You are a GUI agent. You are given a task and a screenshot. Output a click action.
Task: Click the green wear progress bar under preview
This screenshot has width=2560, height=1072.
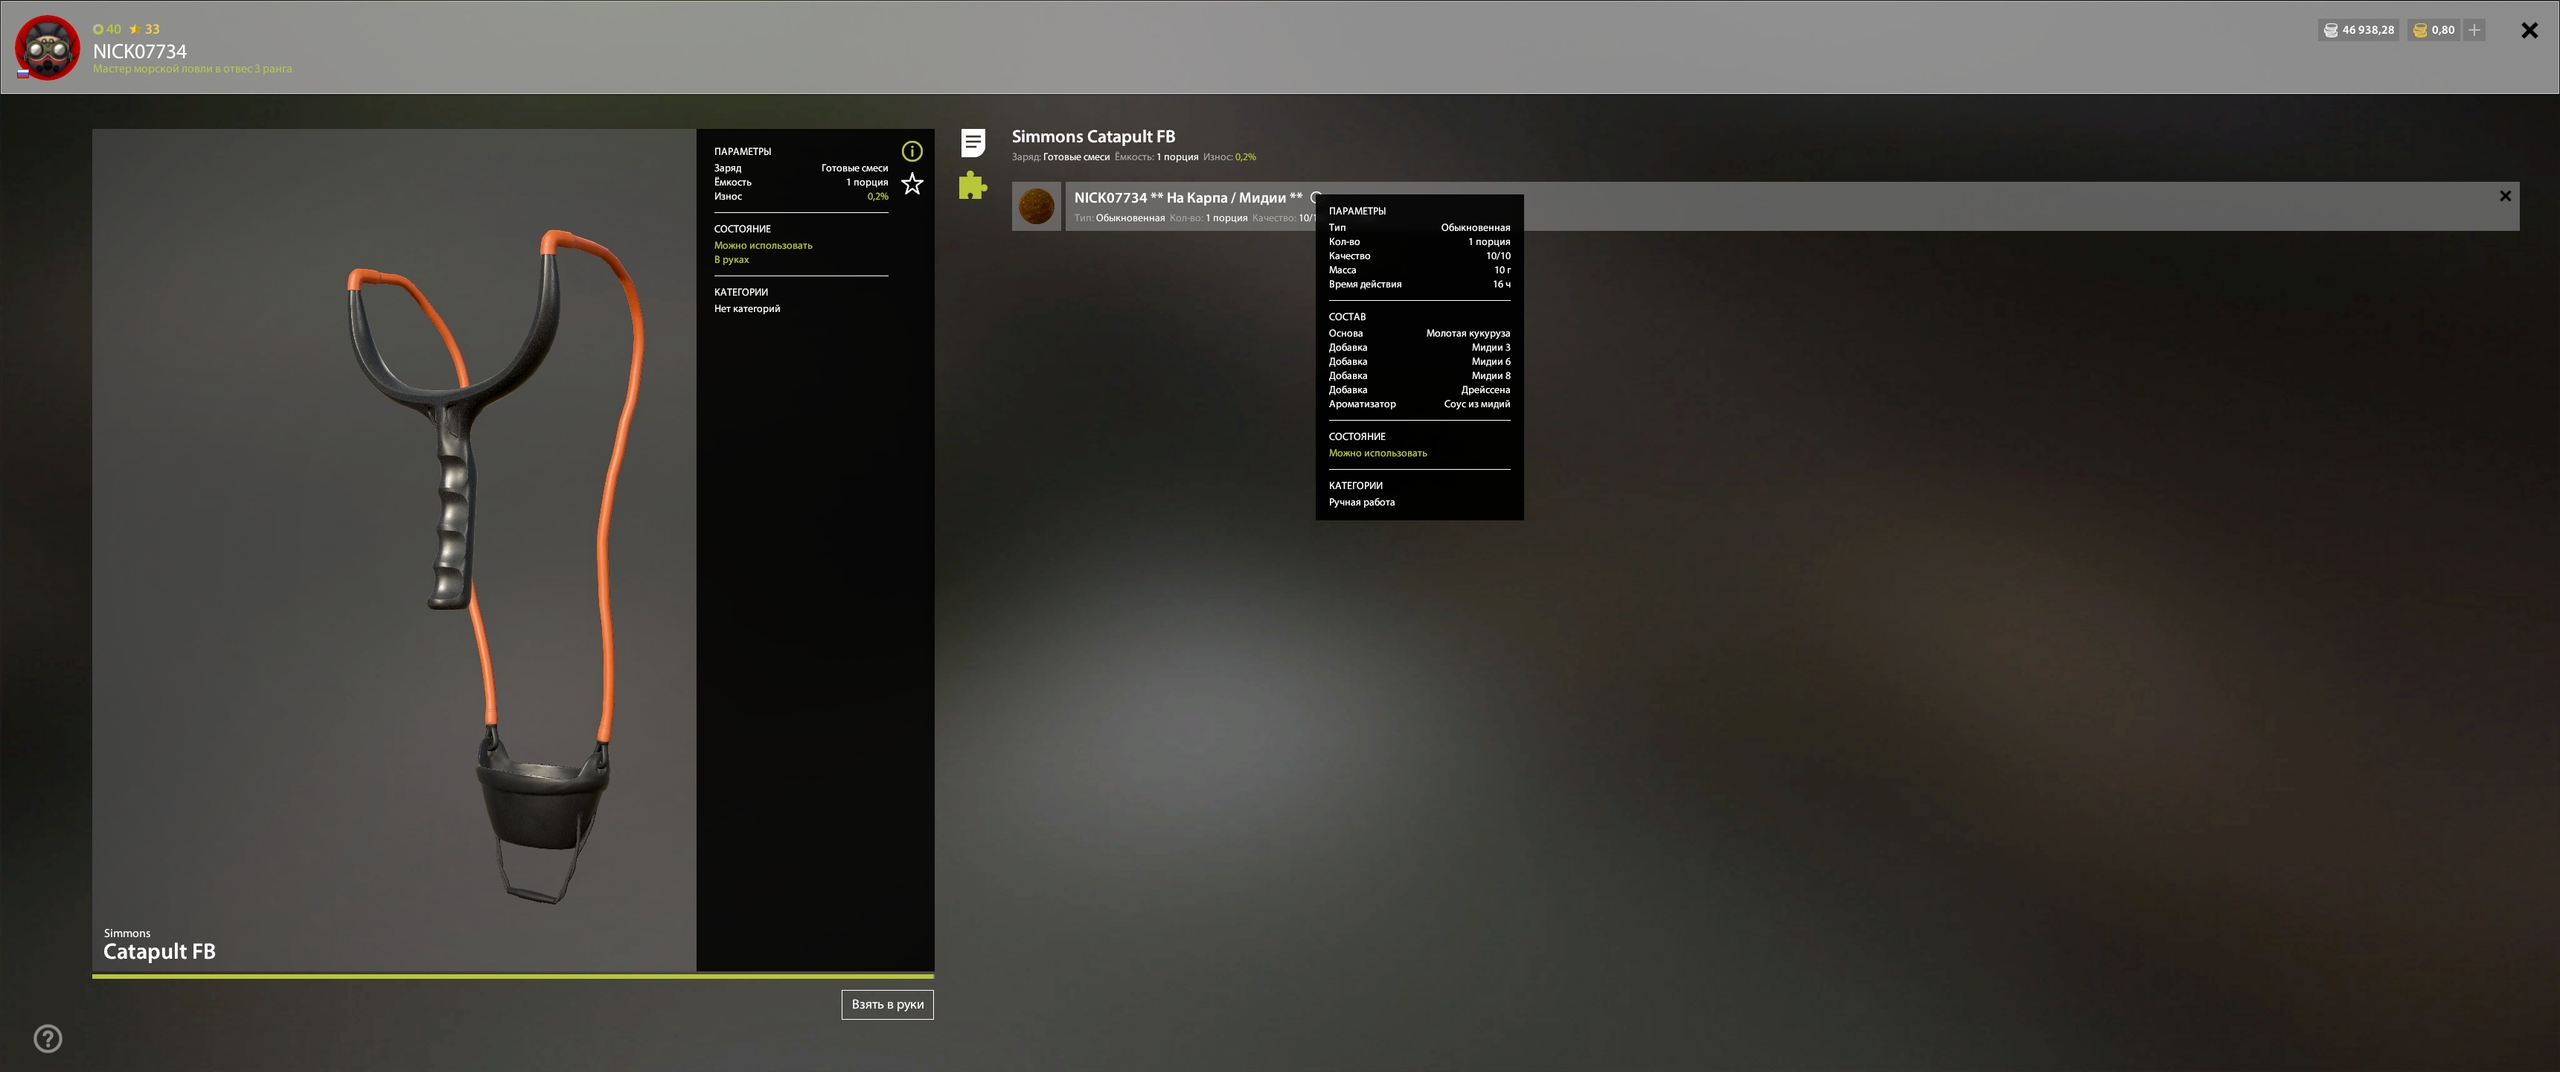[512, 975]
